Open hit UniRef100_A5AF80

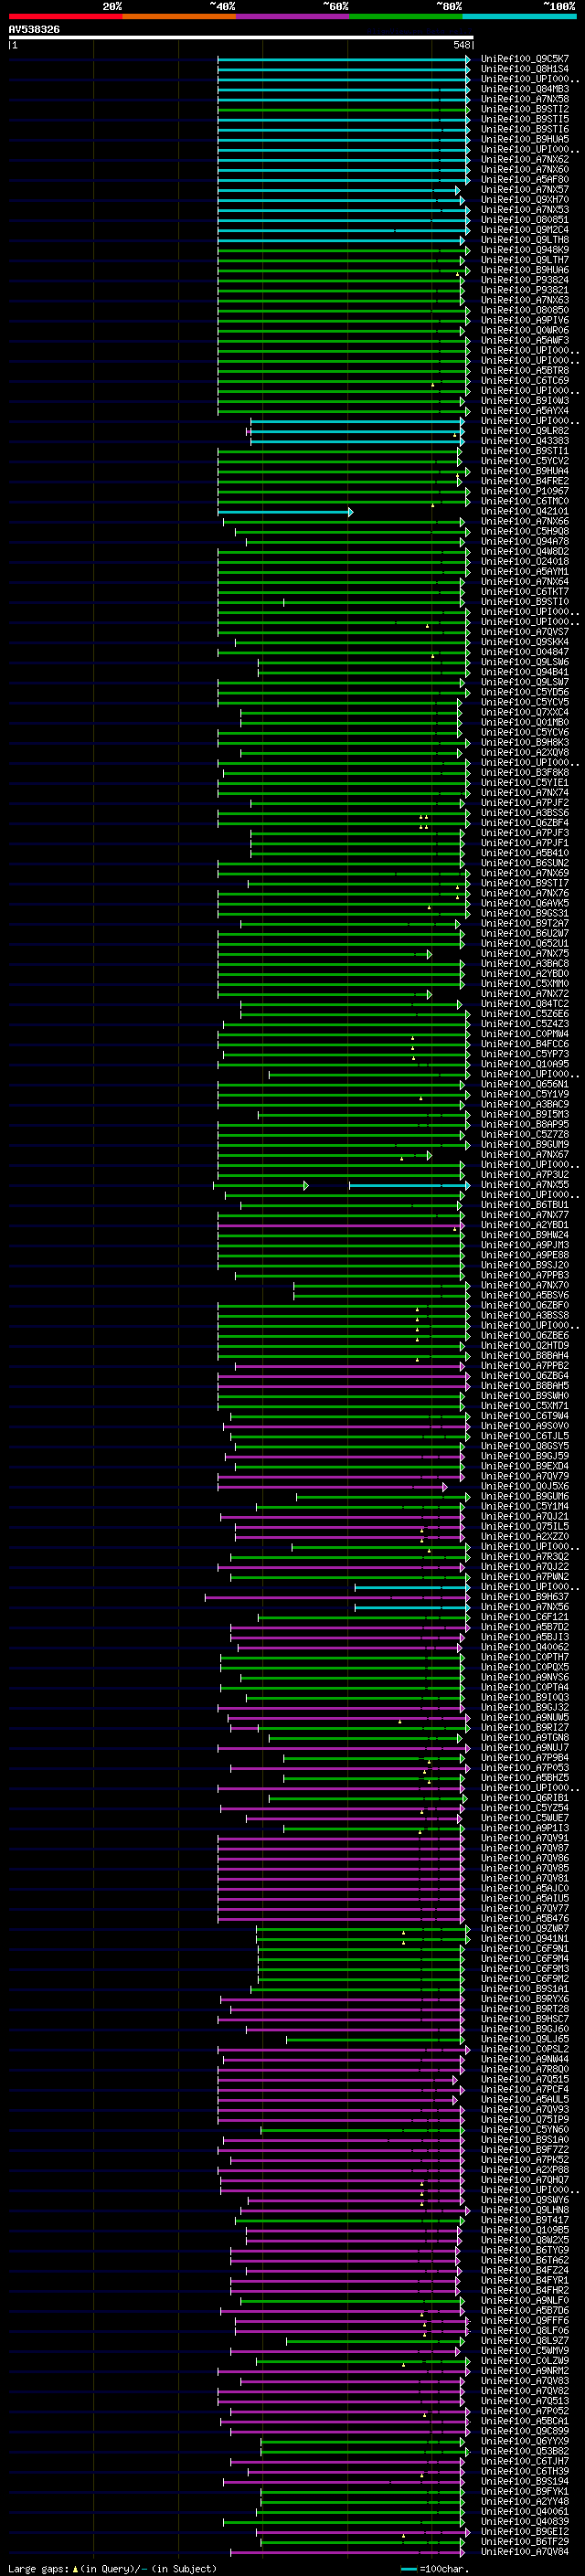tap(525, 180)
